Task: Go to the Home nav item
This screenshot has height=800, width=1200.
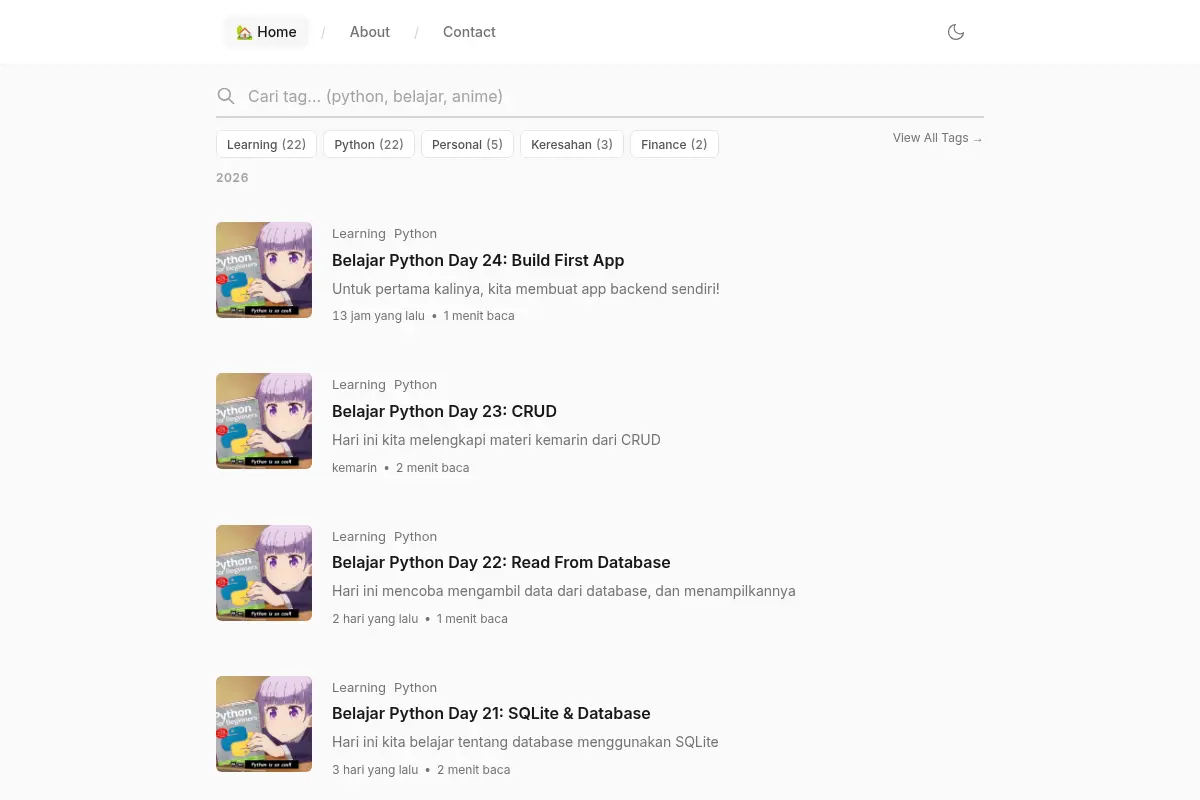Action: [266, 32]
